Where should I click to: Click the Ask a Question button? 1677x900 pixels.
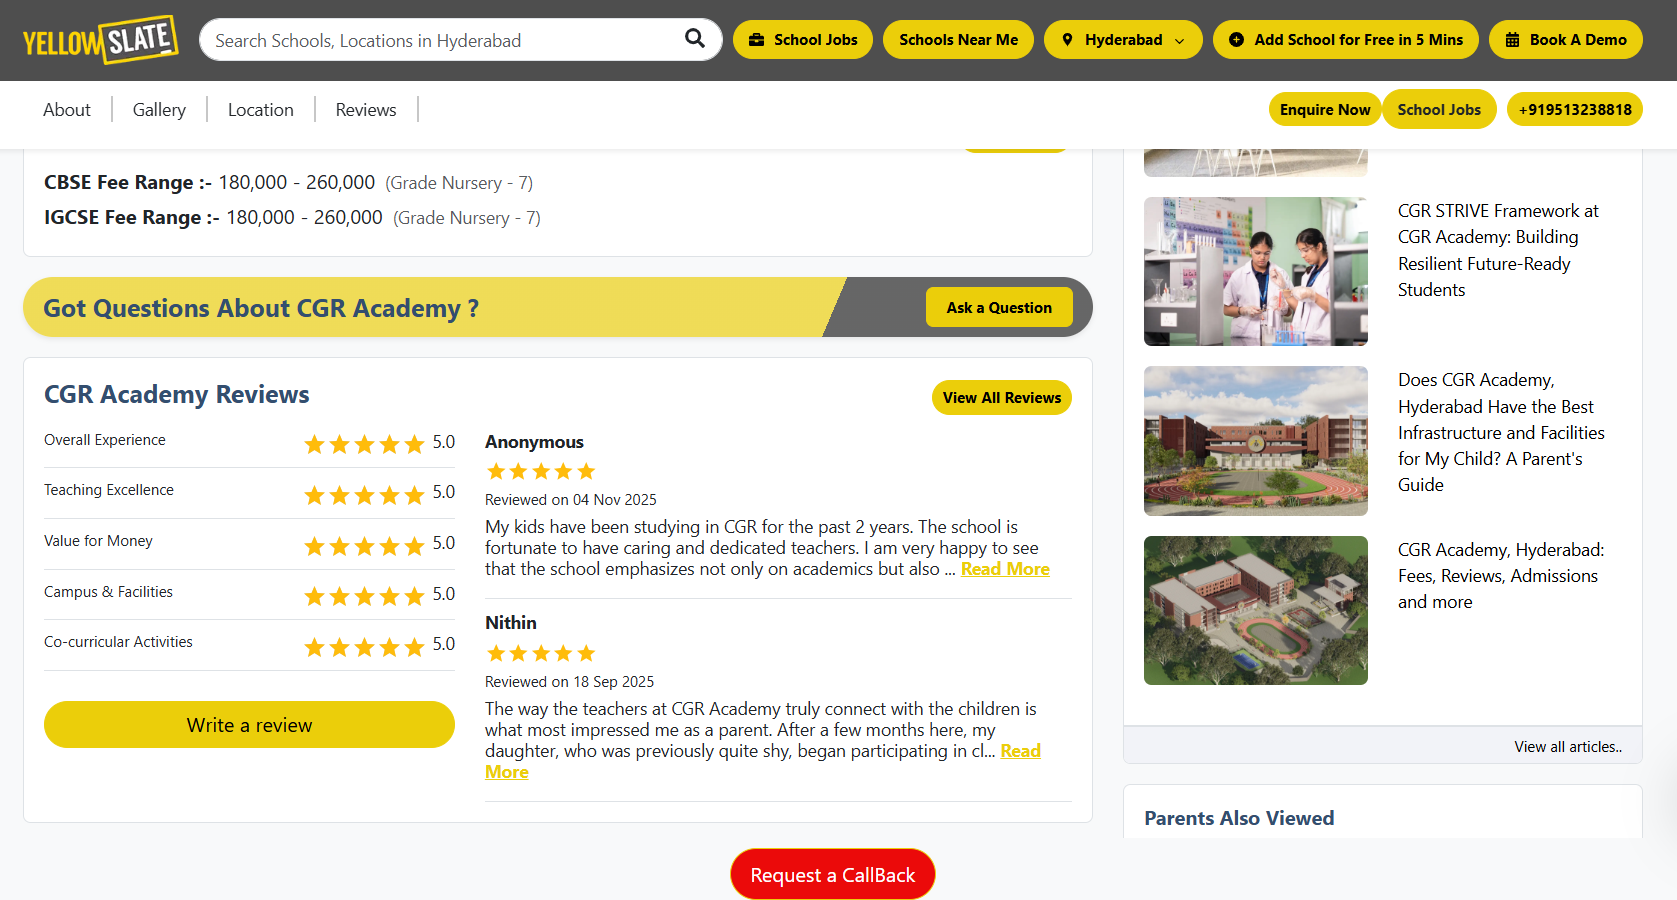(999, 308)
